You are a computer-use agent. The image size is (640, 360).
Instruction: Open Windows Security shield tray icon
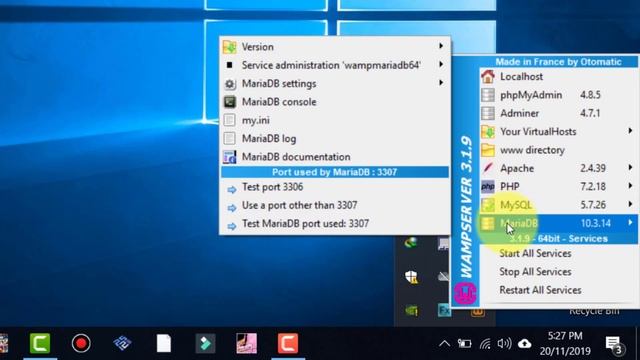412,277
